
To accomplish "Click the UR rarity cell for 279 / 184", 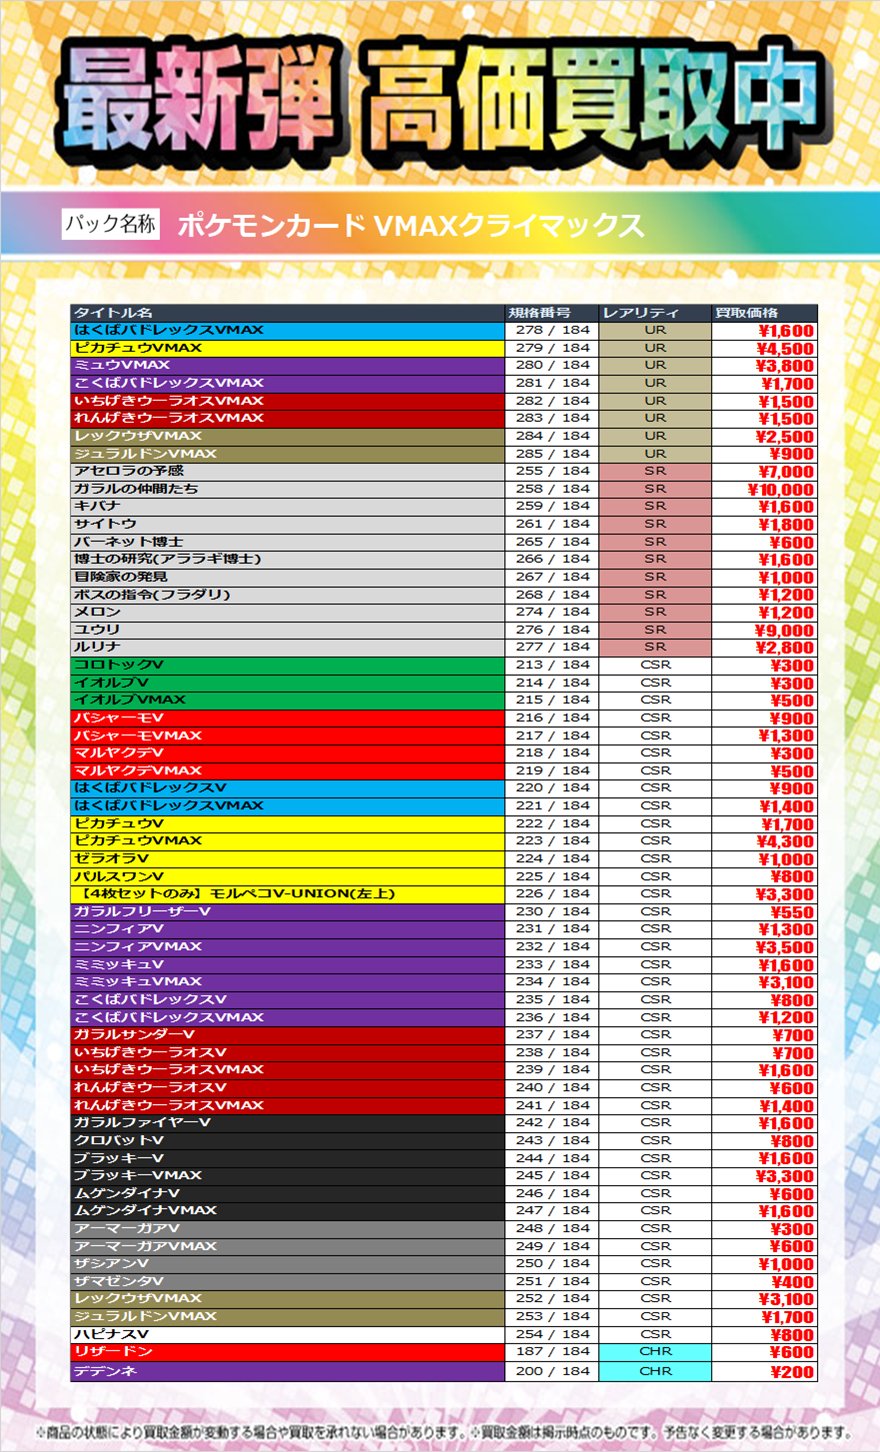I will tap(655, 348).
